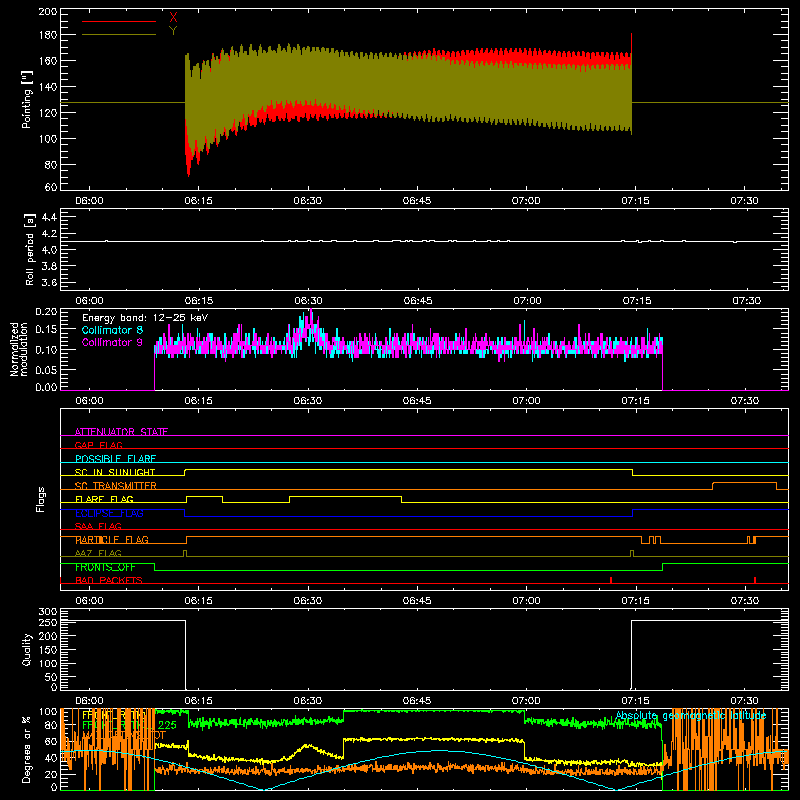
Task: Click the '3.8' roll period tick
Action: coord(49,266)
